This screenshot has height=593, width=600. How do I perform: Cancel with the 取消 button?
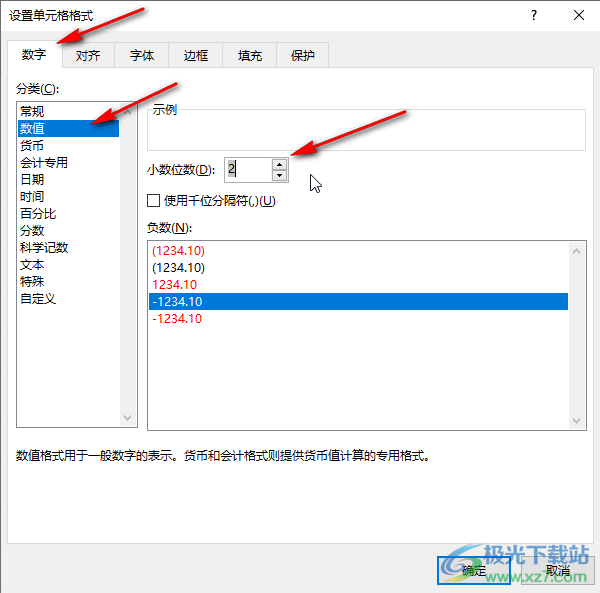click(557, 570)
